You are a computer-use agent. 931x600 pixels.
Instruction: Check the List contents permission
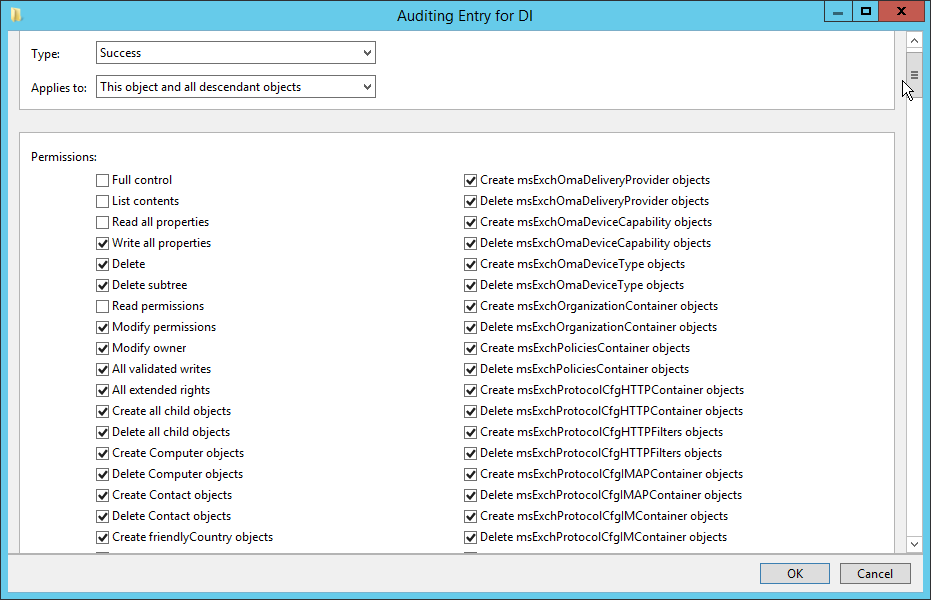coord(103,202)
